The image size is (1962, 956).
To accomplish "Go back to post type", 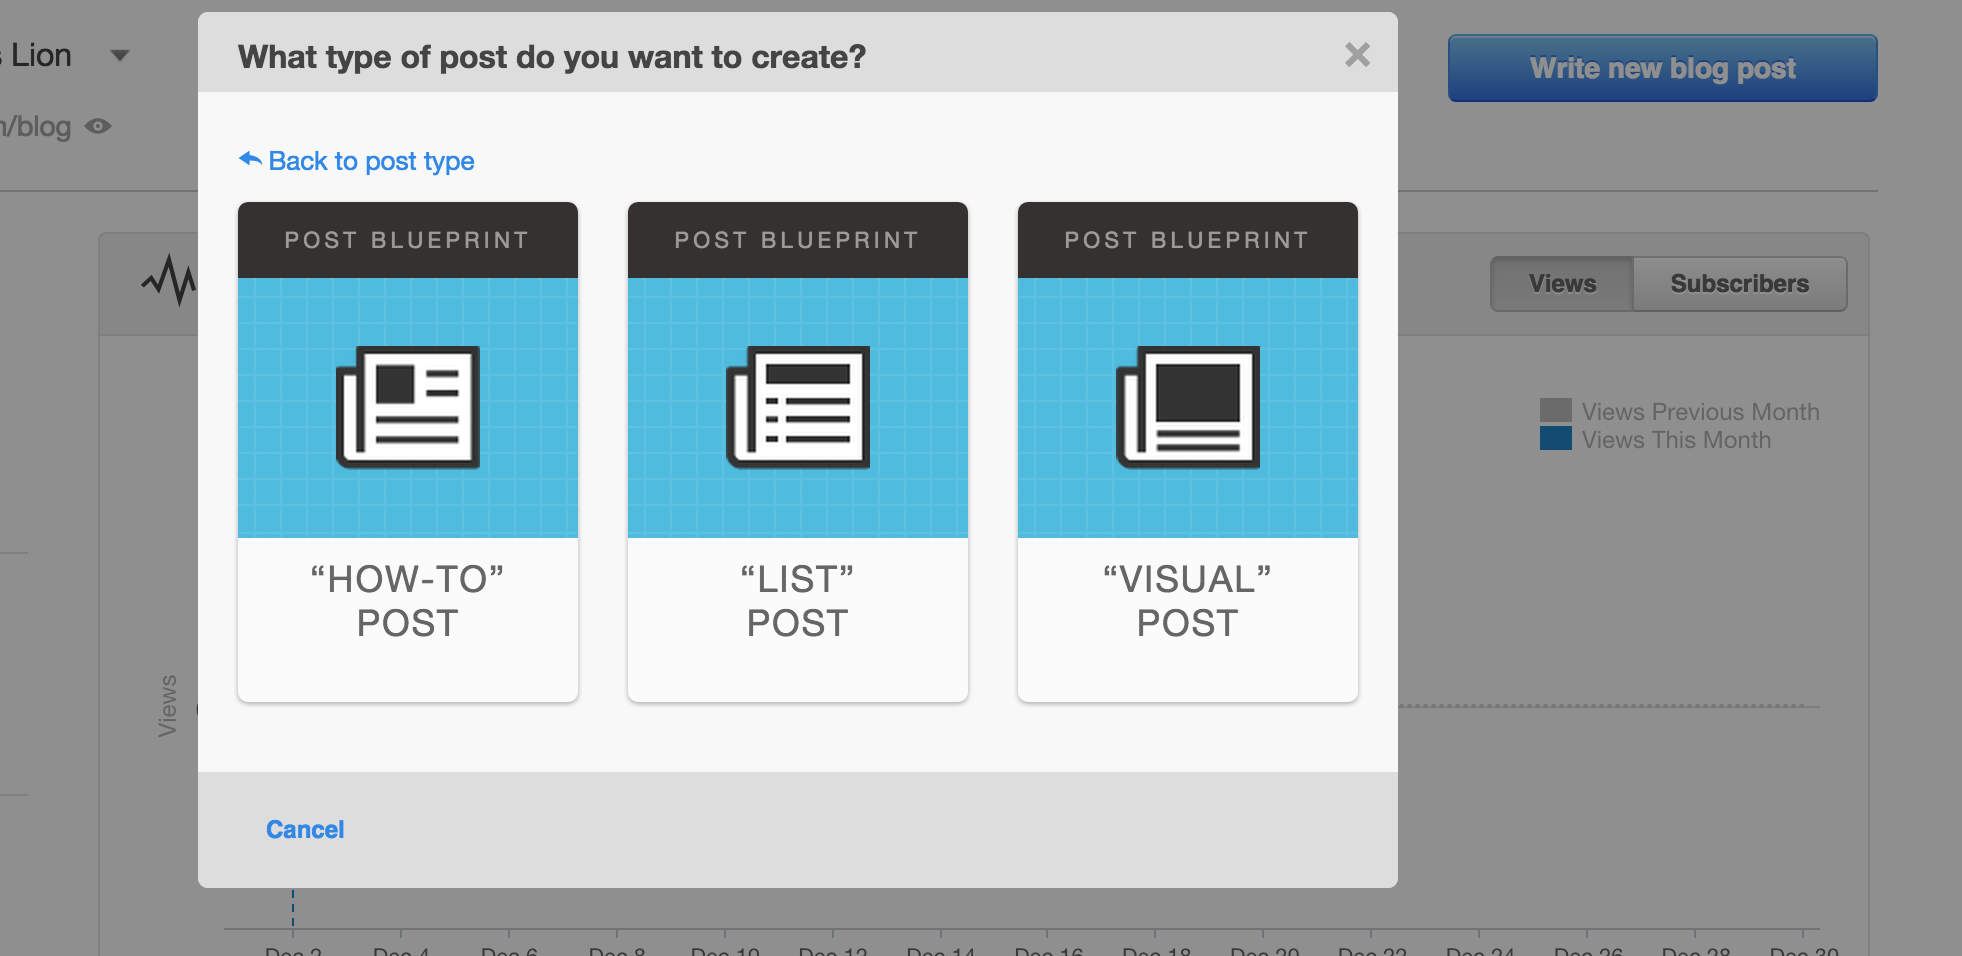I will (371, 161).
